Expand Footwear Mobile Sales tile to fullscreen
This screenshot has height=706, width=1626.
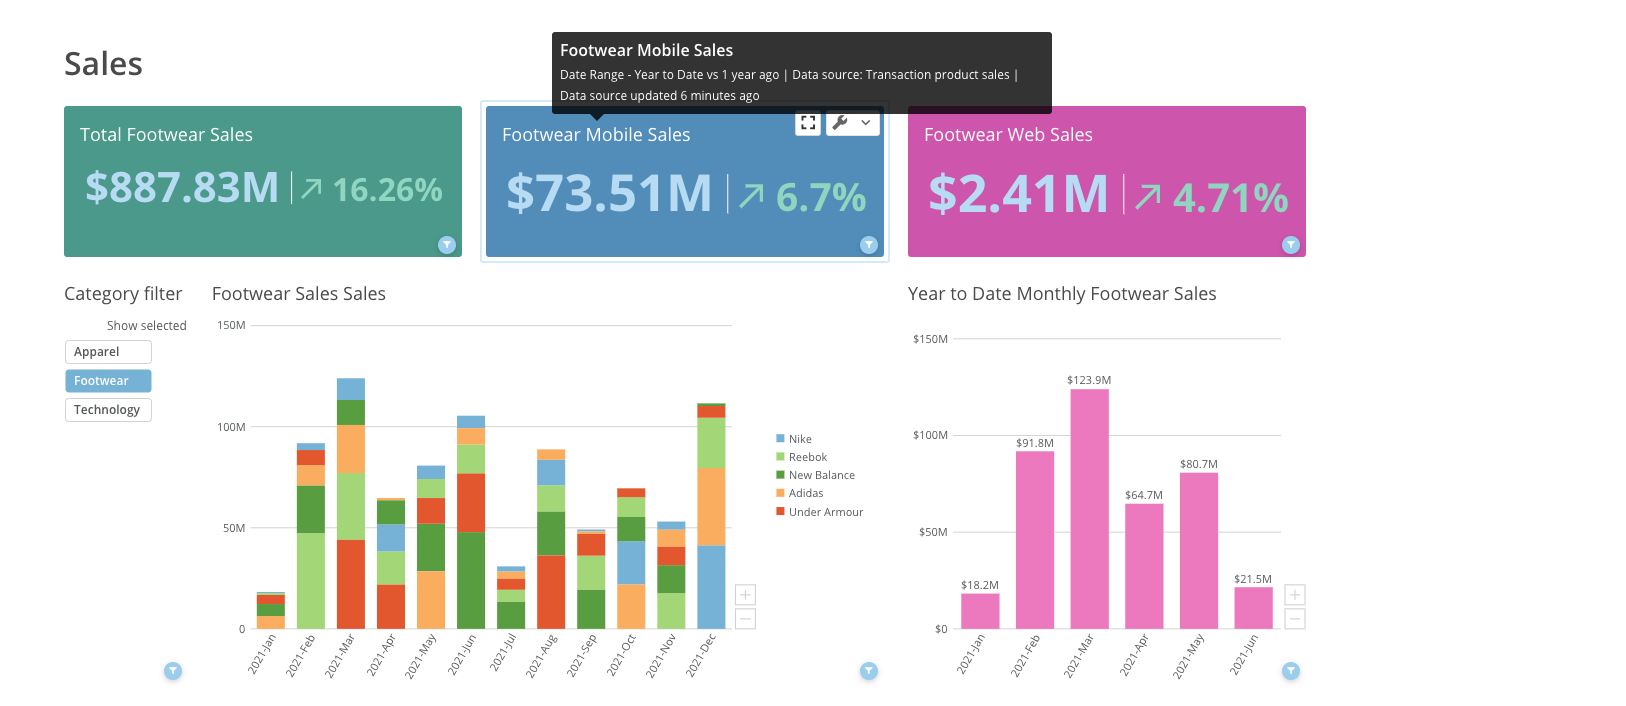[x=808, y=123]
